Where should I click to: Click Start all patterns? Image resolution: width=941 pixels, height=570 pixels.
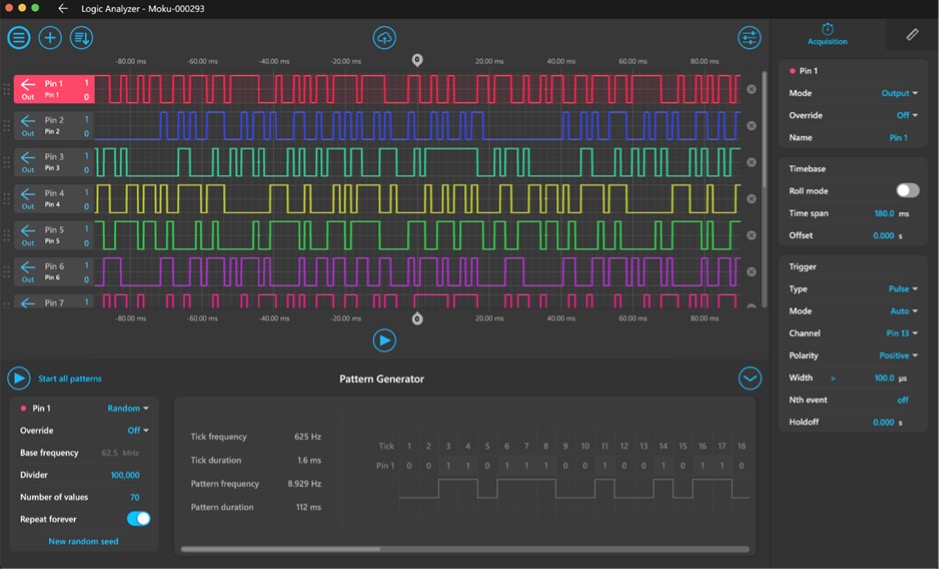tap(69, 379)
